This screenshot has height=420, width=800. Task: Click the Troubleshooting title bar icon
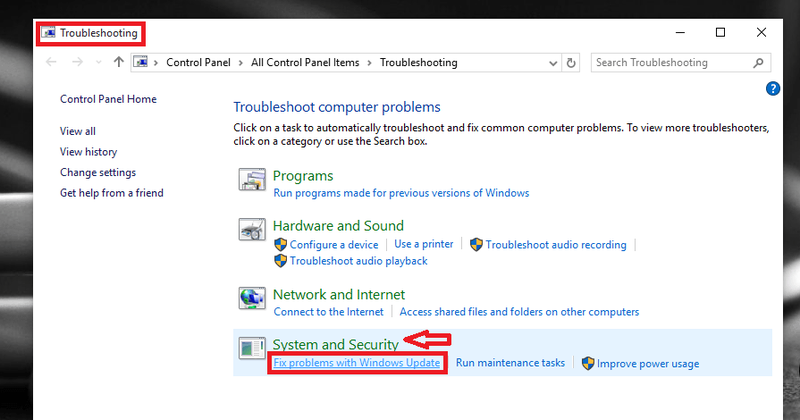click(x=48, y=33)
